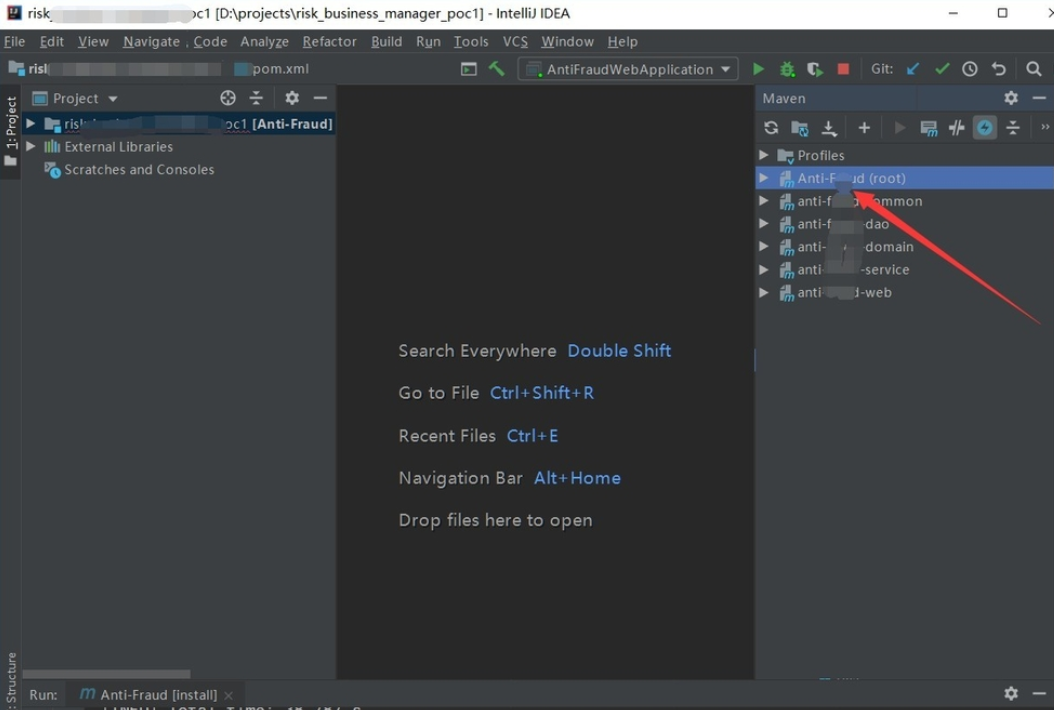Open Search Everywhere magnifier icon
Image resolution: width=1054 pixels, height=710 pixels.
tap(1034, 69)
